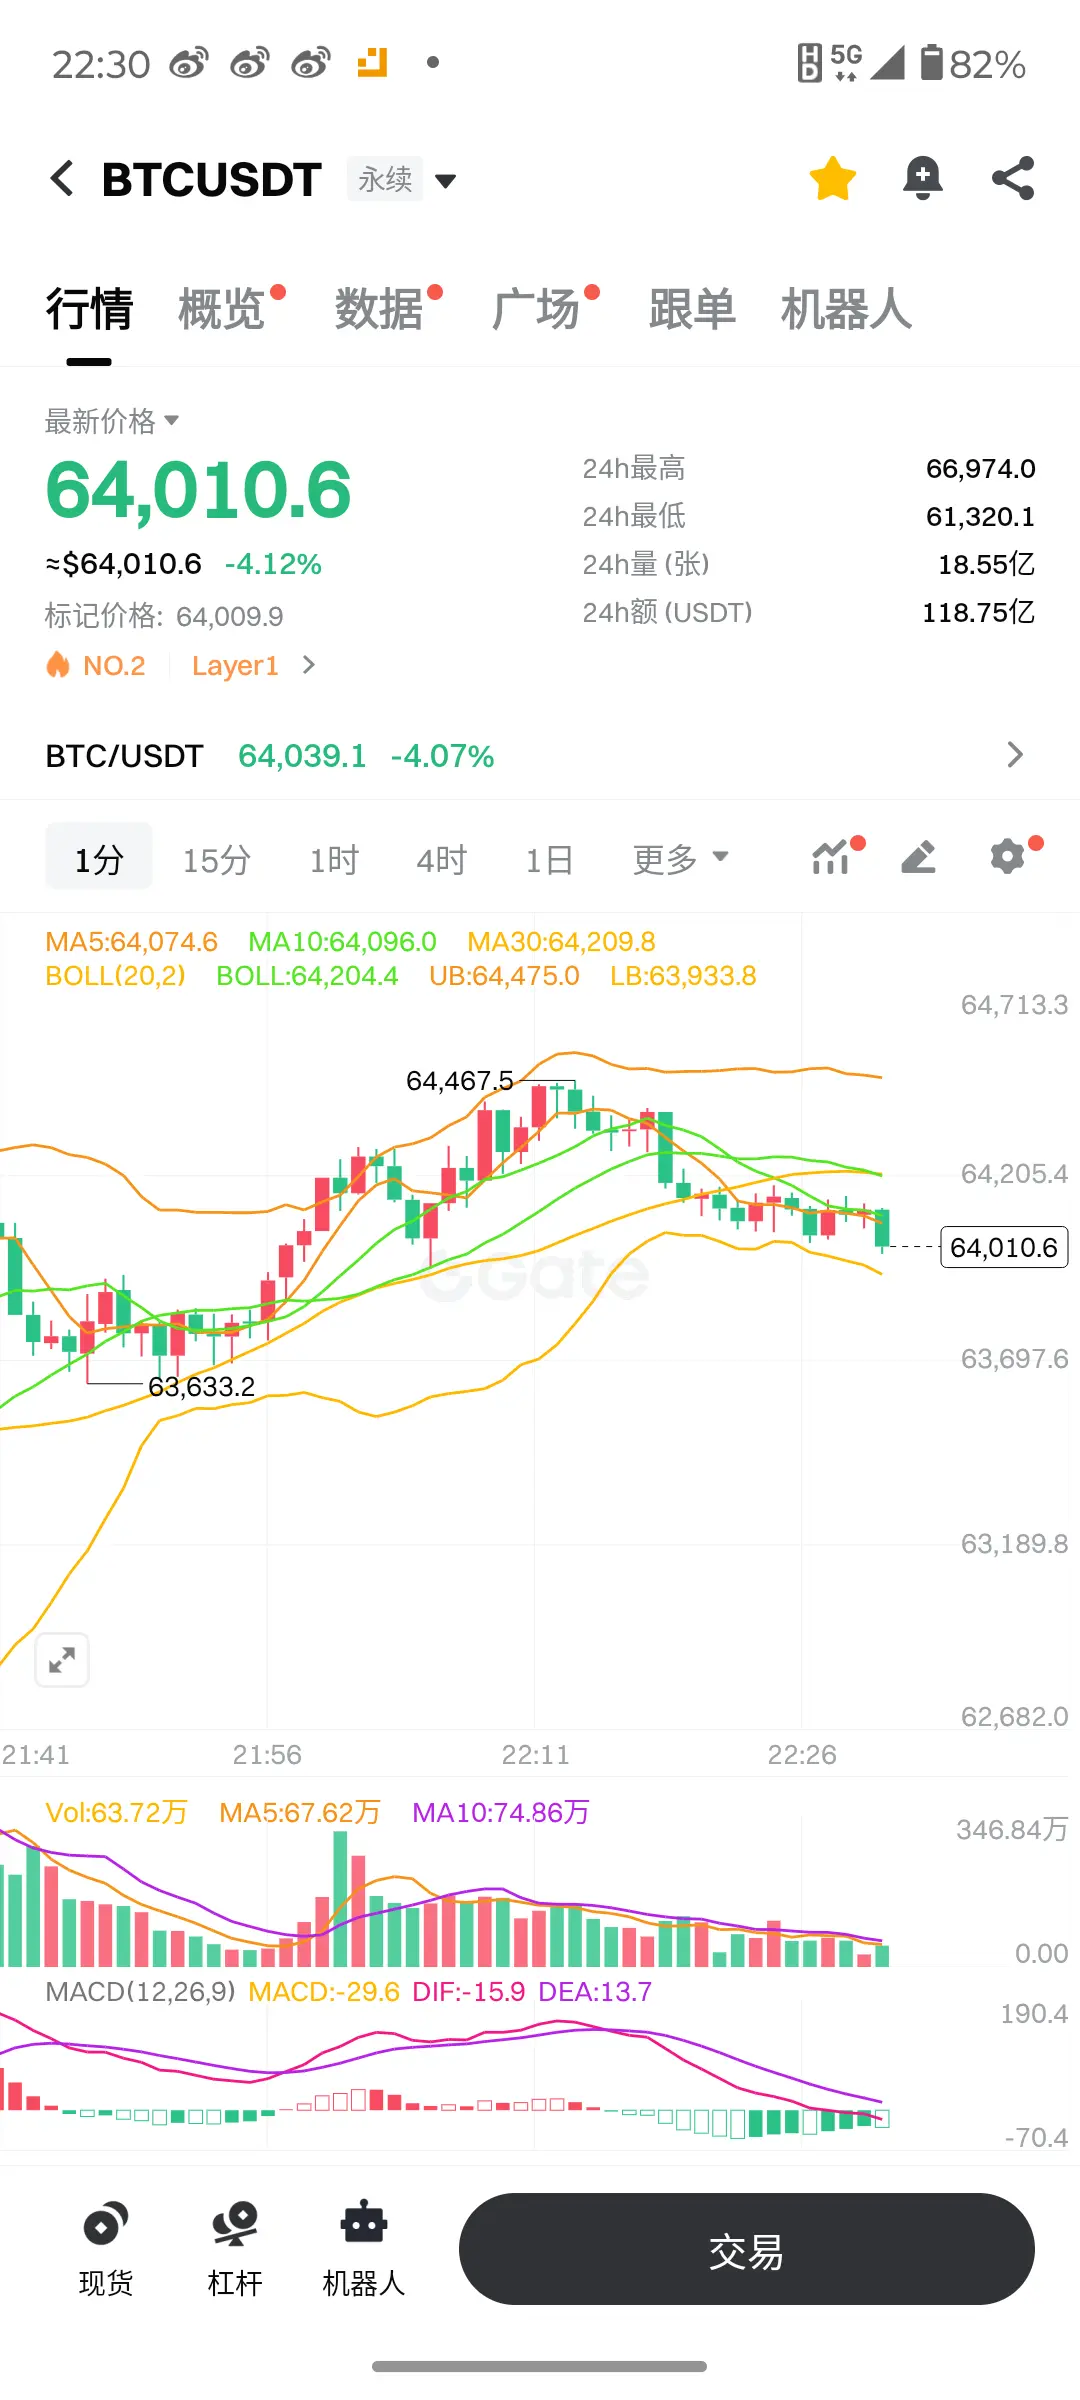Tap the battery 82% indicator
1080x2400 pixels.
(x=972, y=64)
